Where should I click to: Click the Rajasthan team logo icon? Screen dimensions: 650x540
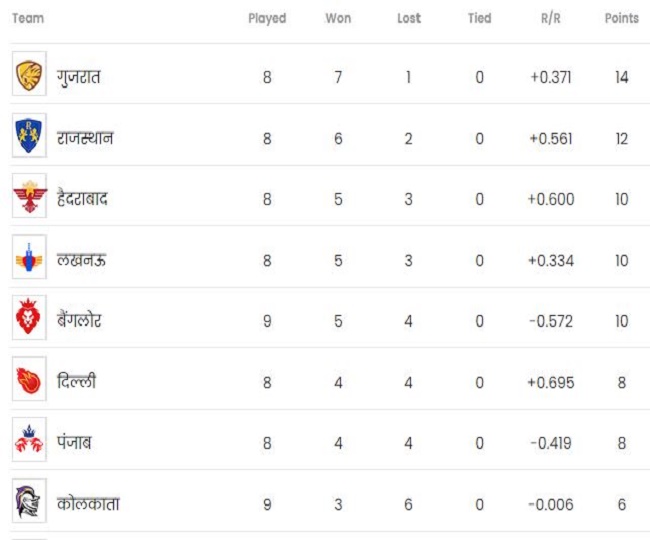click(x=29, y=137)
